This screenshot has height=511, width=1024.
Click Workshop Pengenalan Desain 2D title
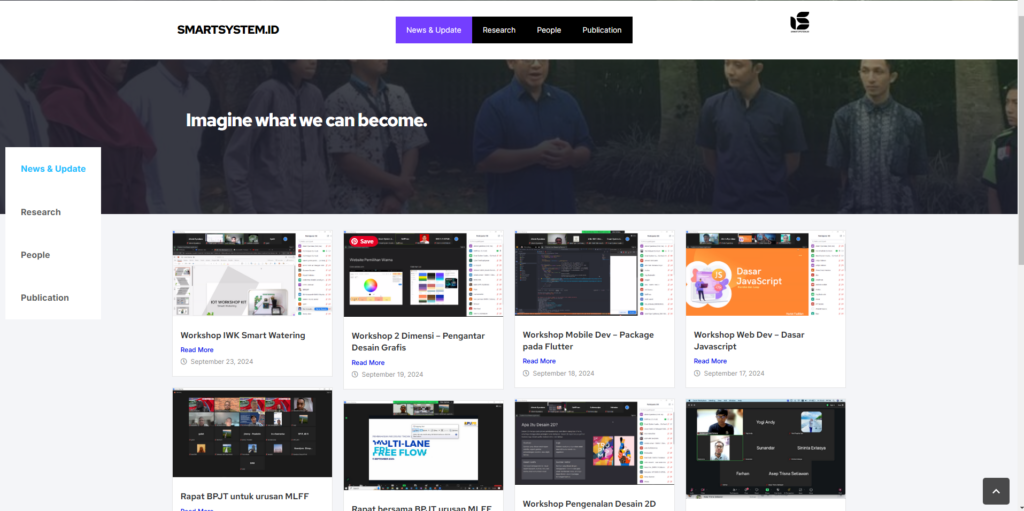point(589,504)
